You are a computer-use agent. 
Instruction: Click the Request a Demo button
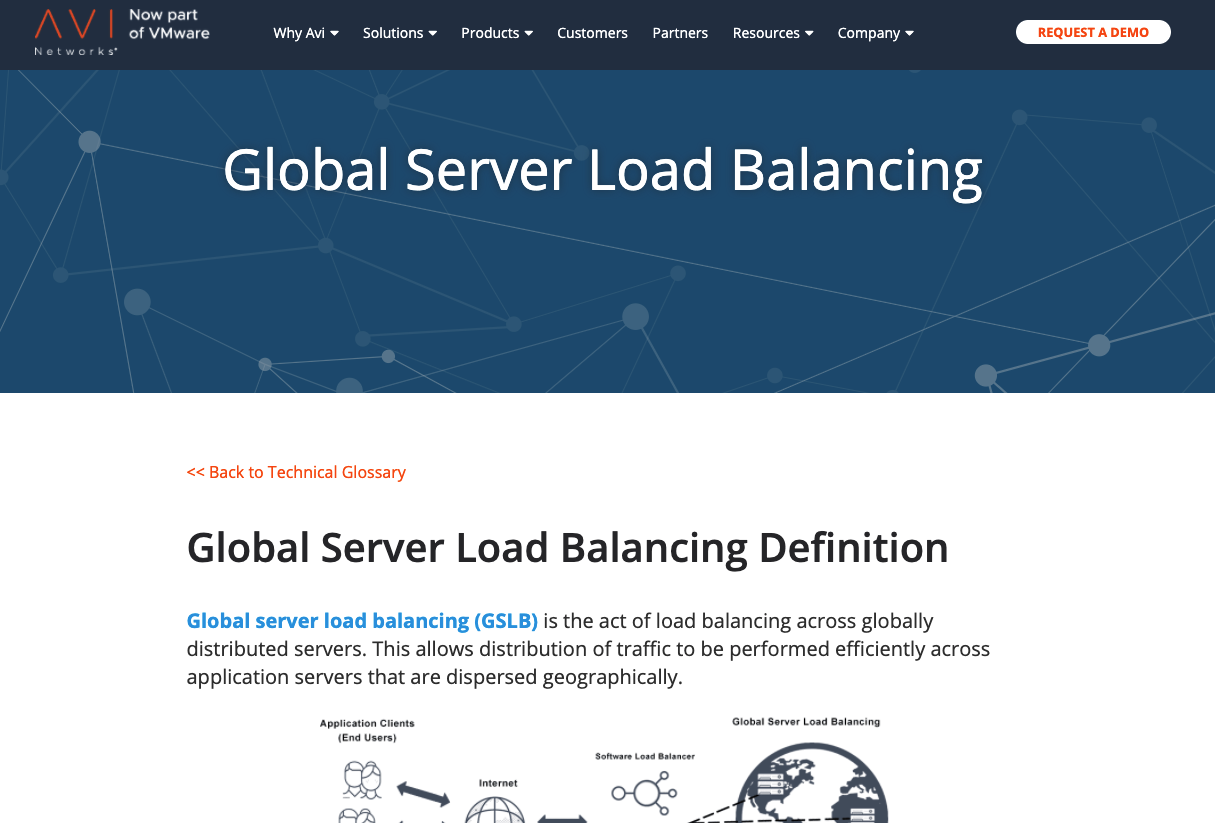pyautogui.click(x=1093, y=32)
